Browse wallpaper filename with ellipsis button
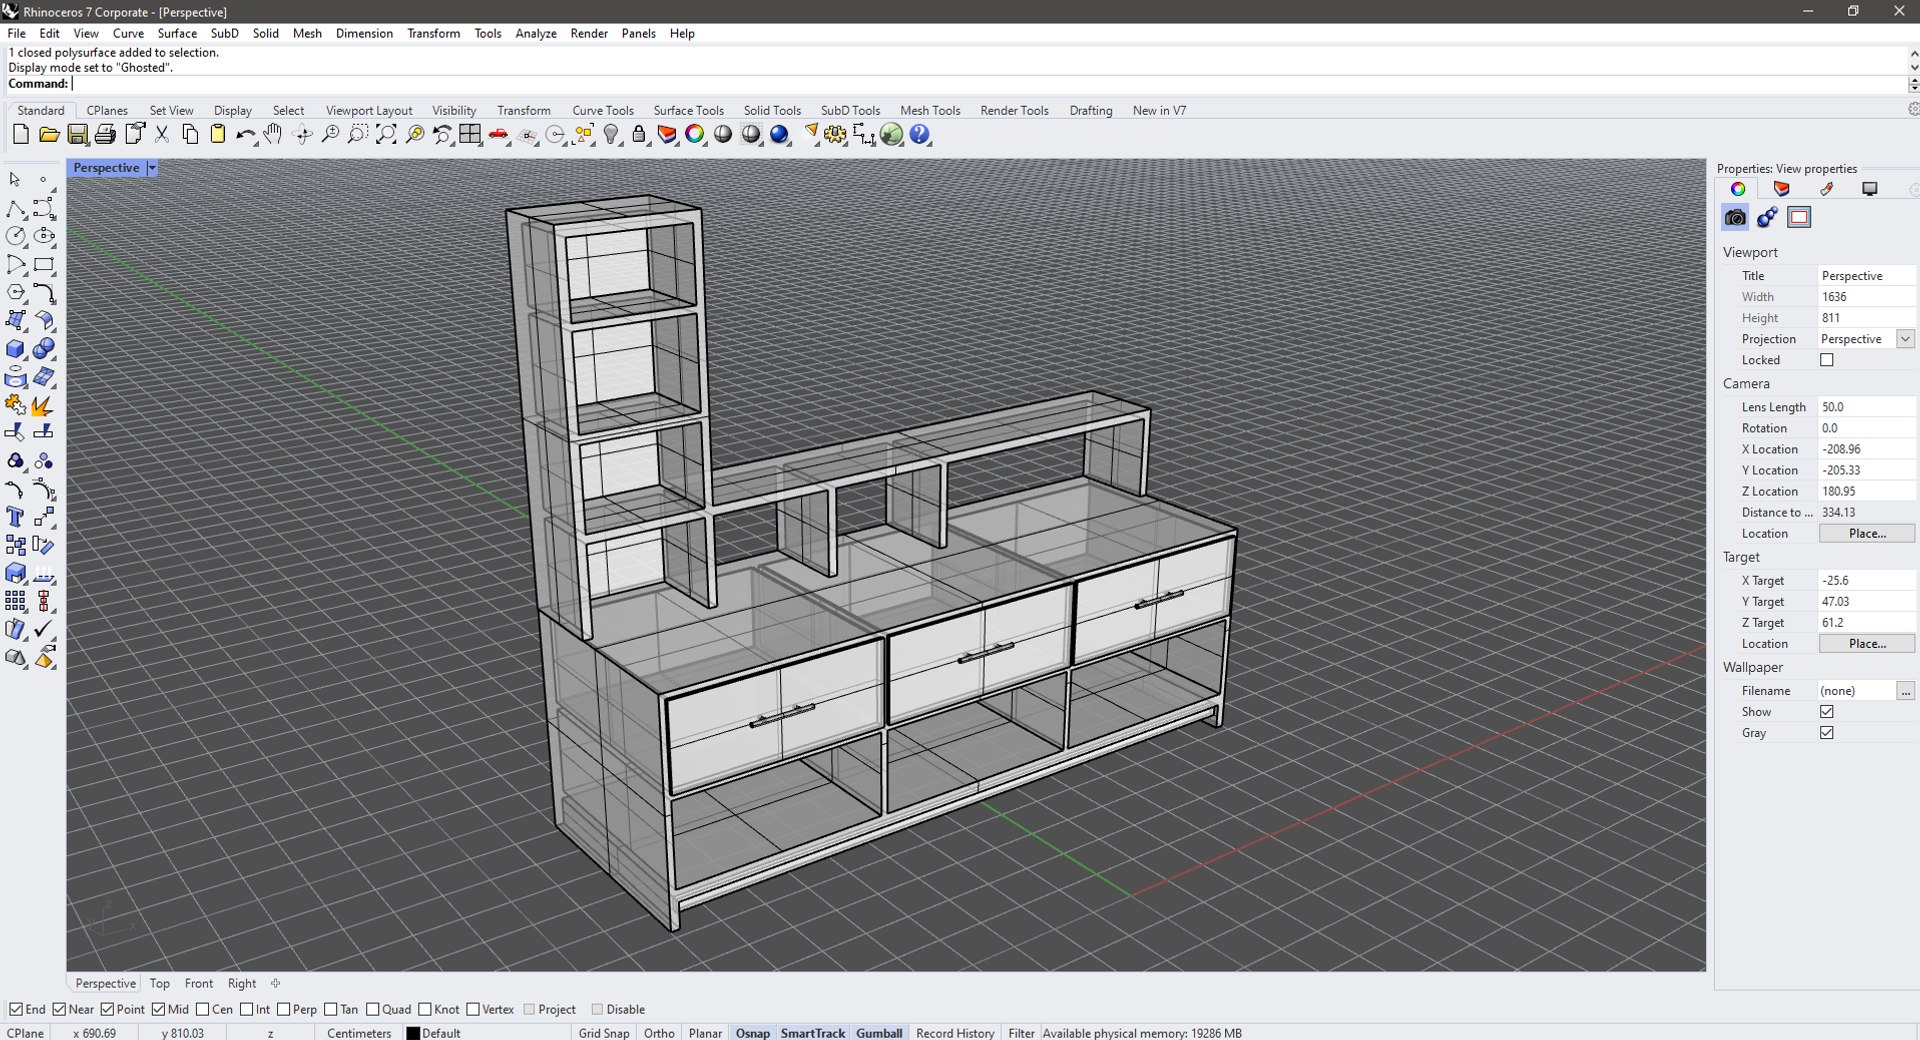The width and height of the screenshot is (1920, 1040). pyautogui.click(x=1905, y=691)
